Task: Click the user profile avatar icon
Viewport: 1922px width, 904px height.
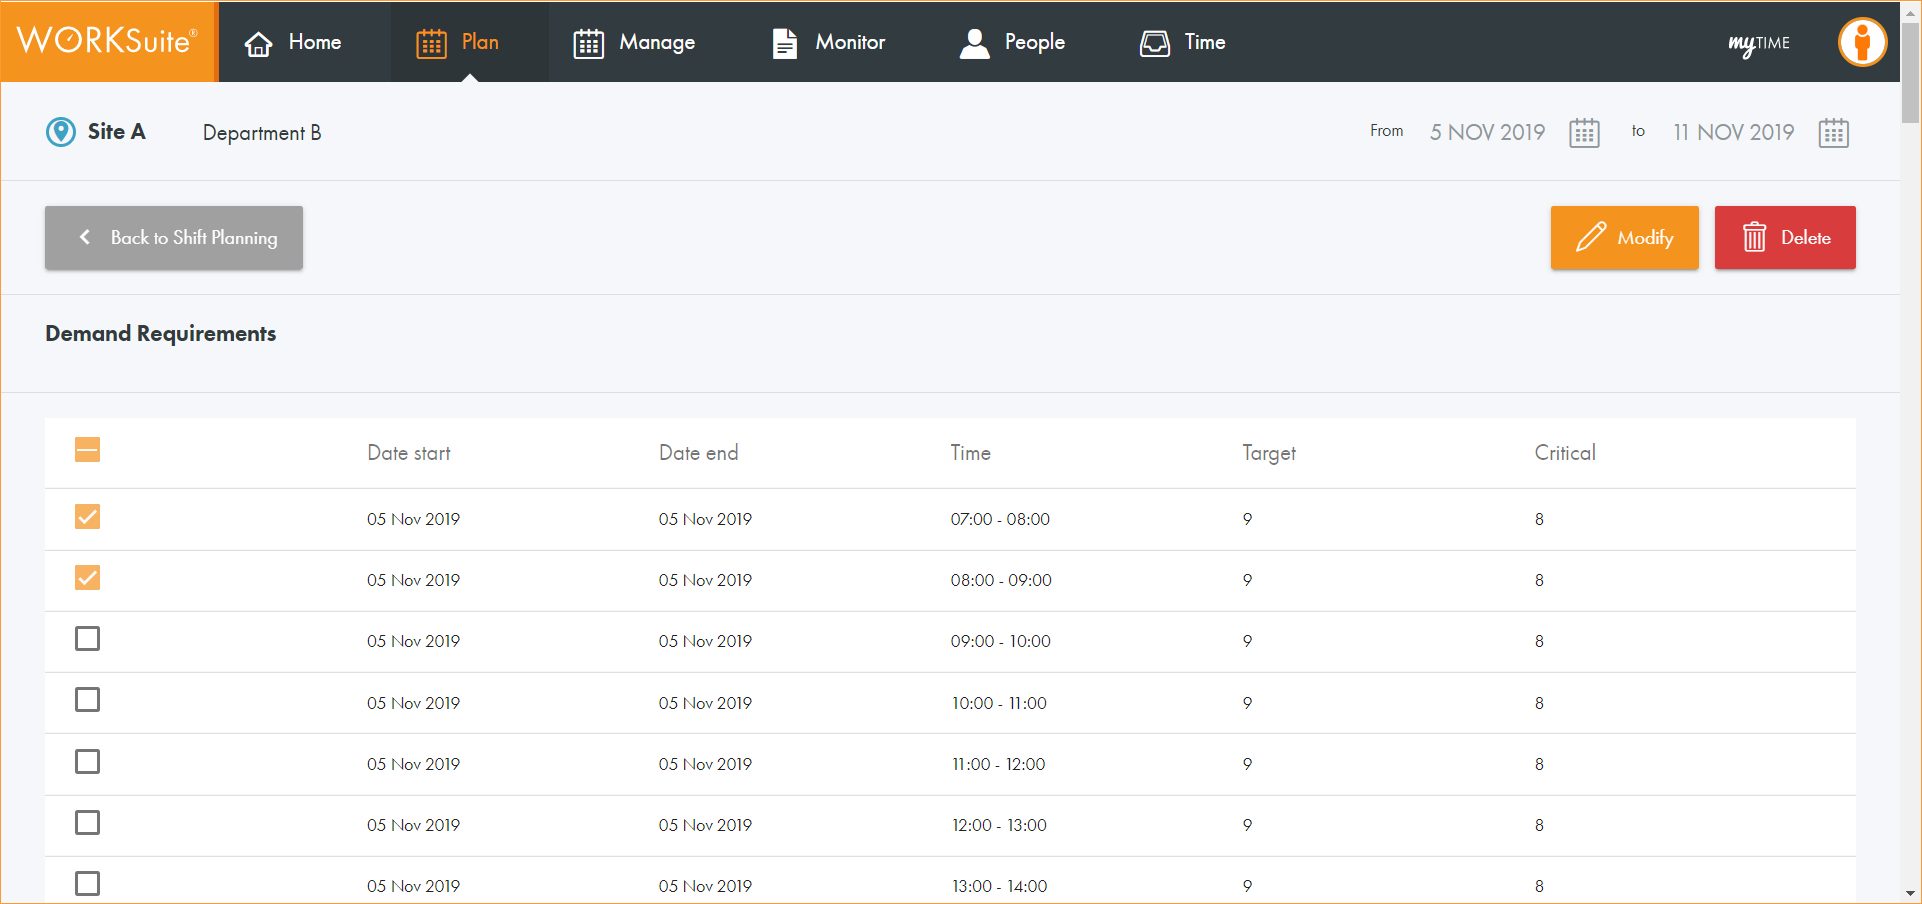Action: 1862,42
